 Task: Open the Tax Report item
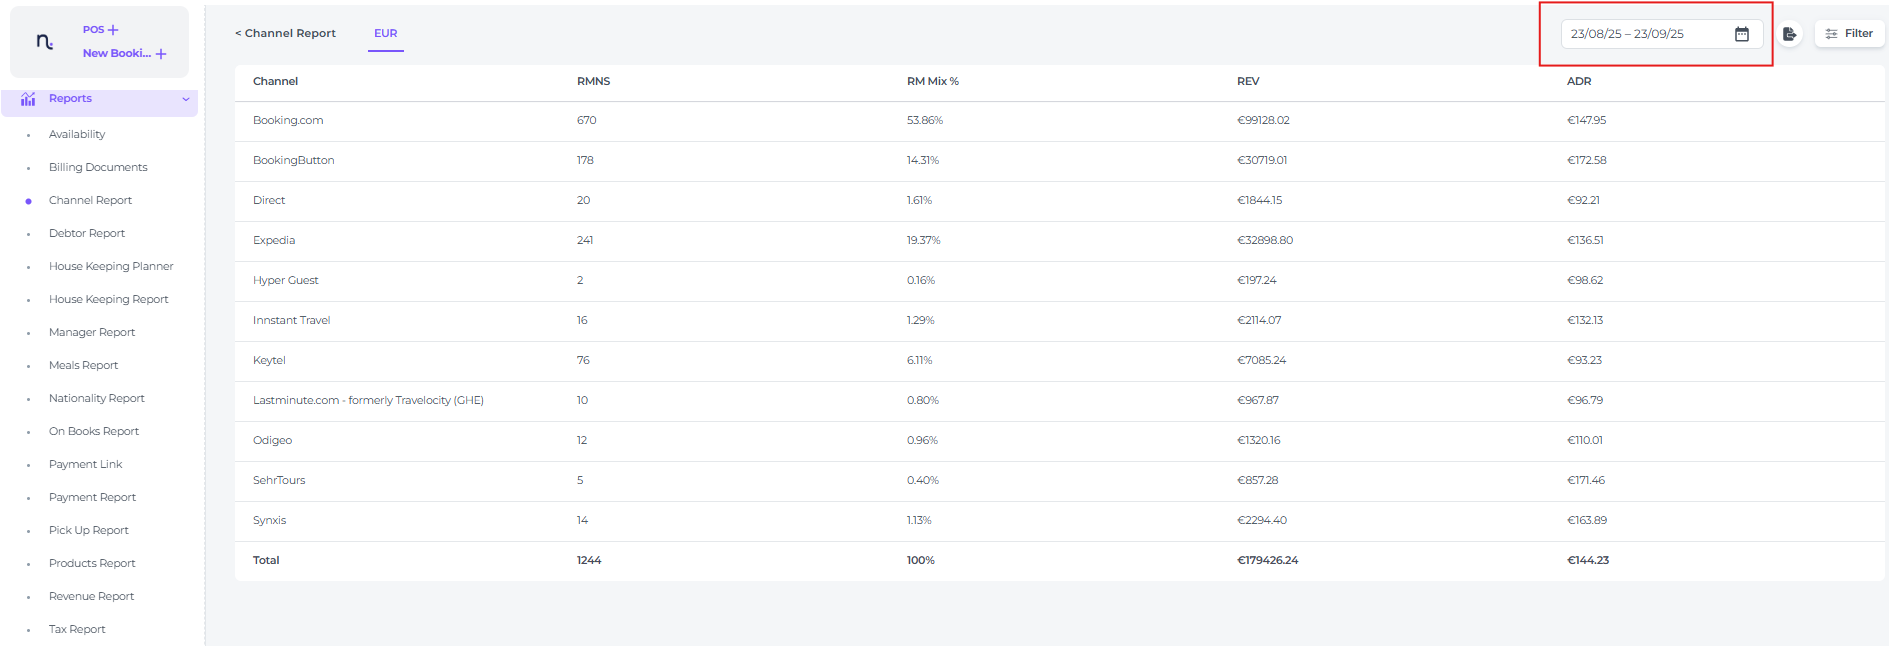[x=77, y=630]
